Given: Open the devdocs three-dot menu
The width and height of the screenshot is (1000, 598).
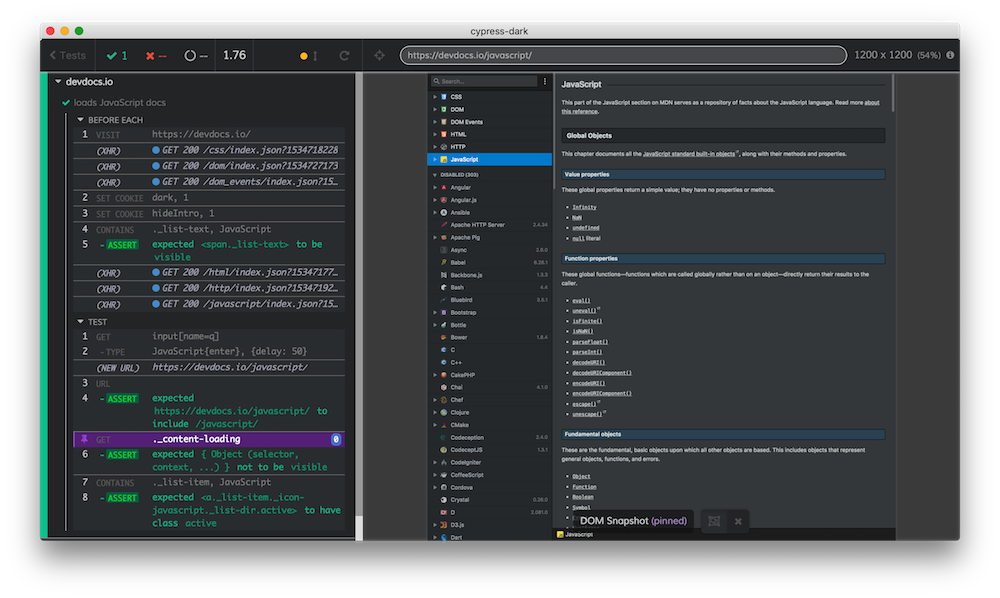Looking at the screenshot, I should pyautogui.click(x=545, y=81).
